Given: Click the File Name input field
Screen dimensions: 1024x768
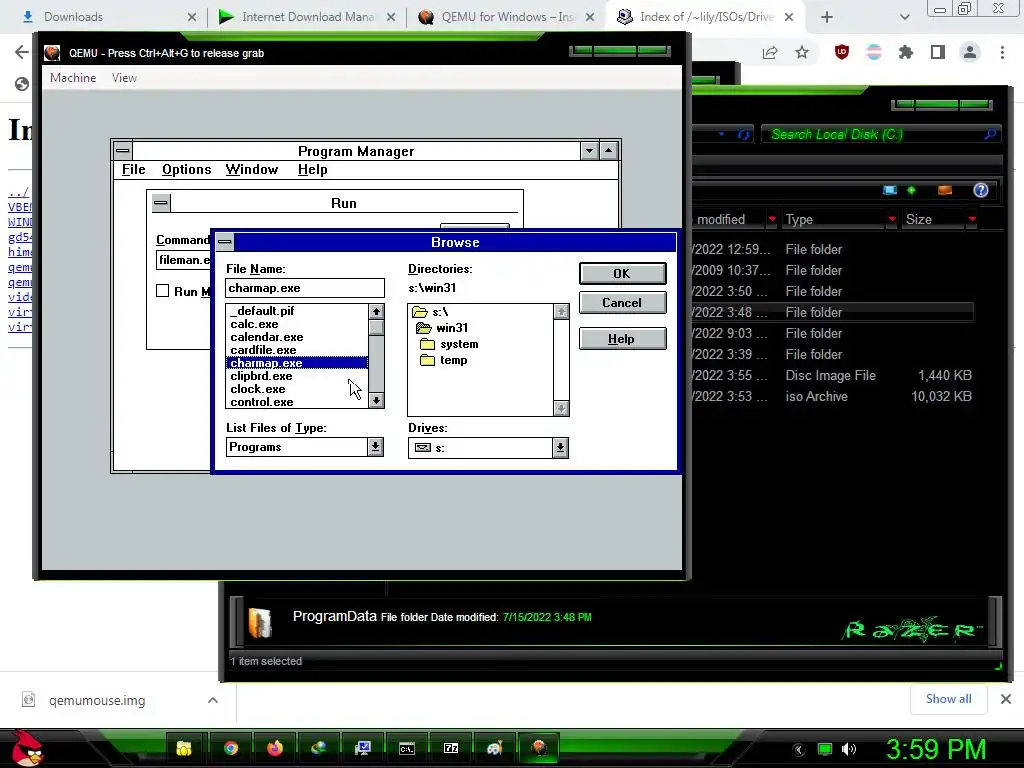Looking at the screenshot, I should pyautogui.click(x=305, y=288).
